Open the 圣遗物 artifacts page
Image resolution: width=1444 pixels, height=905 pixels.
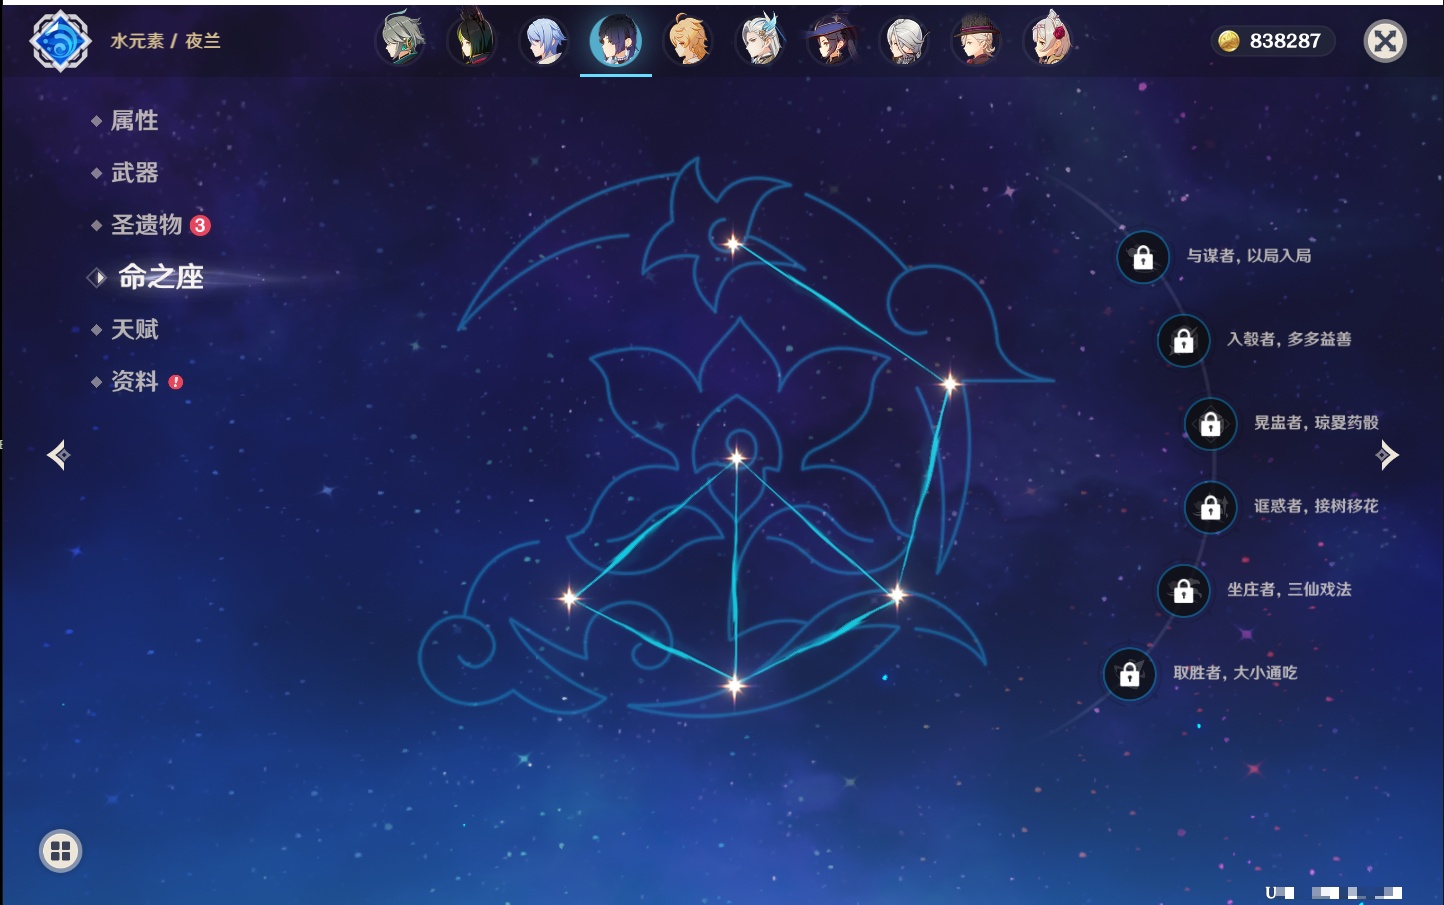146,225
